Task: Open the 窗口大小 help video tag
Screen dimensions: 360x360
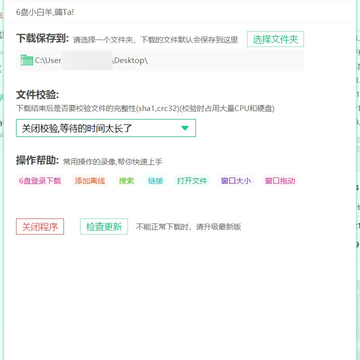Action: point(236,181)
